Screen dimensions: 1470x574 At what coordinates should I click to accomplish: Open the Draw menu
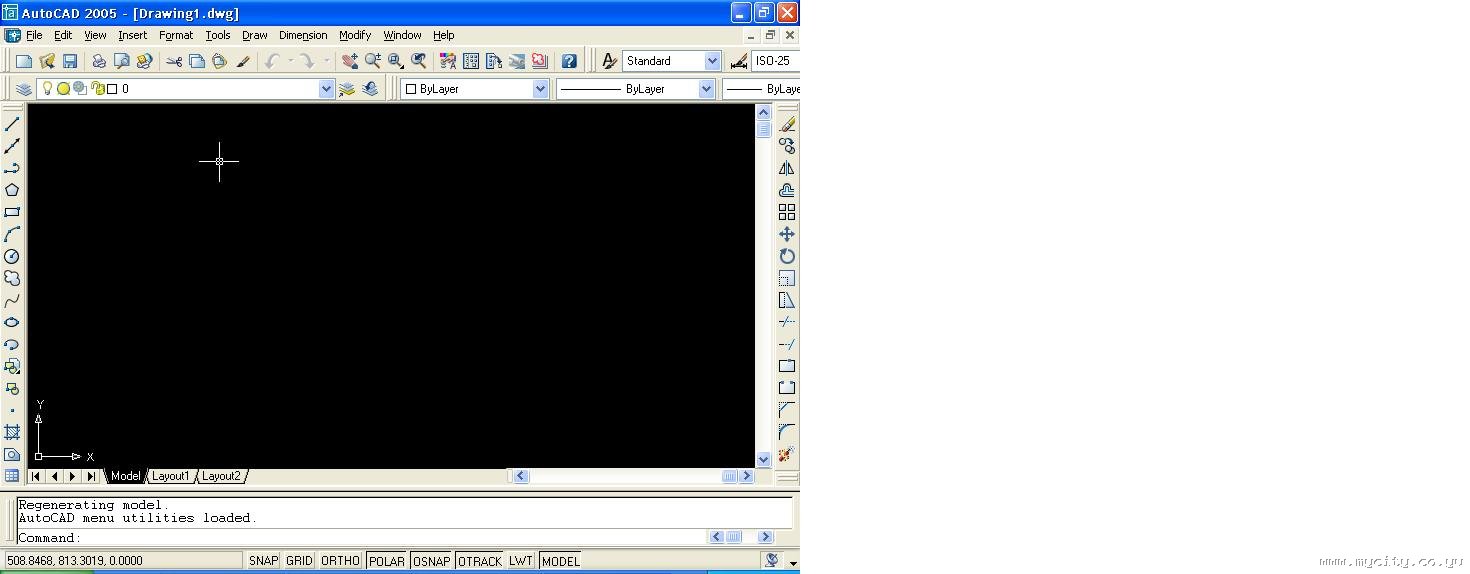[x=255, y=35]
